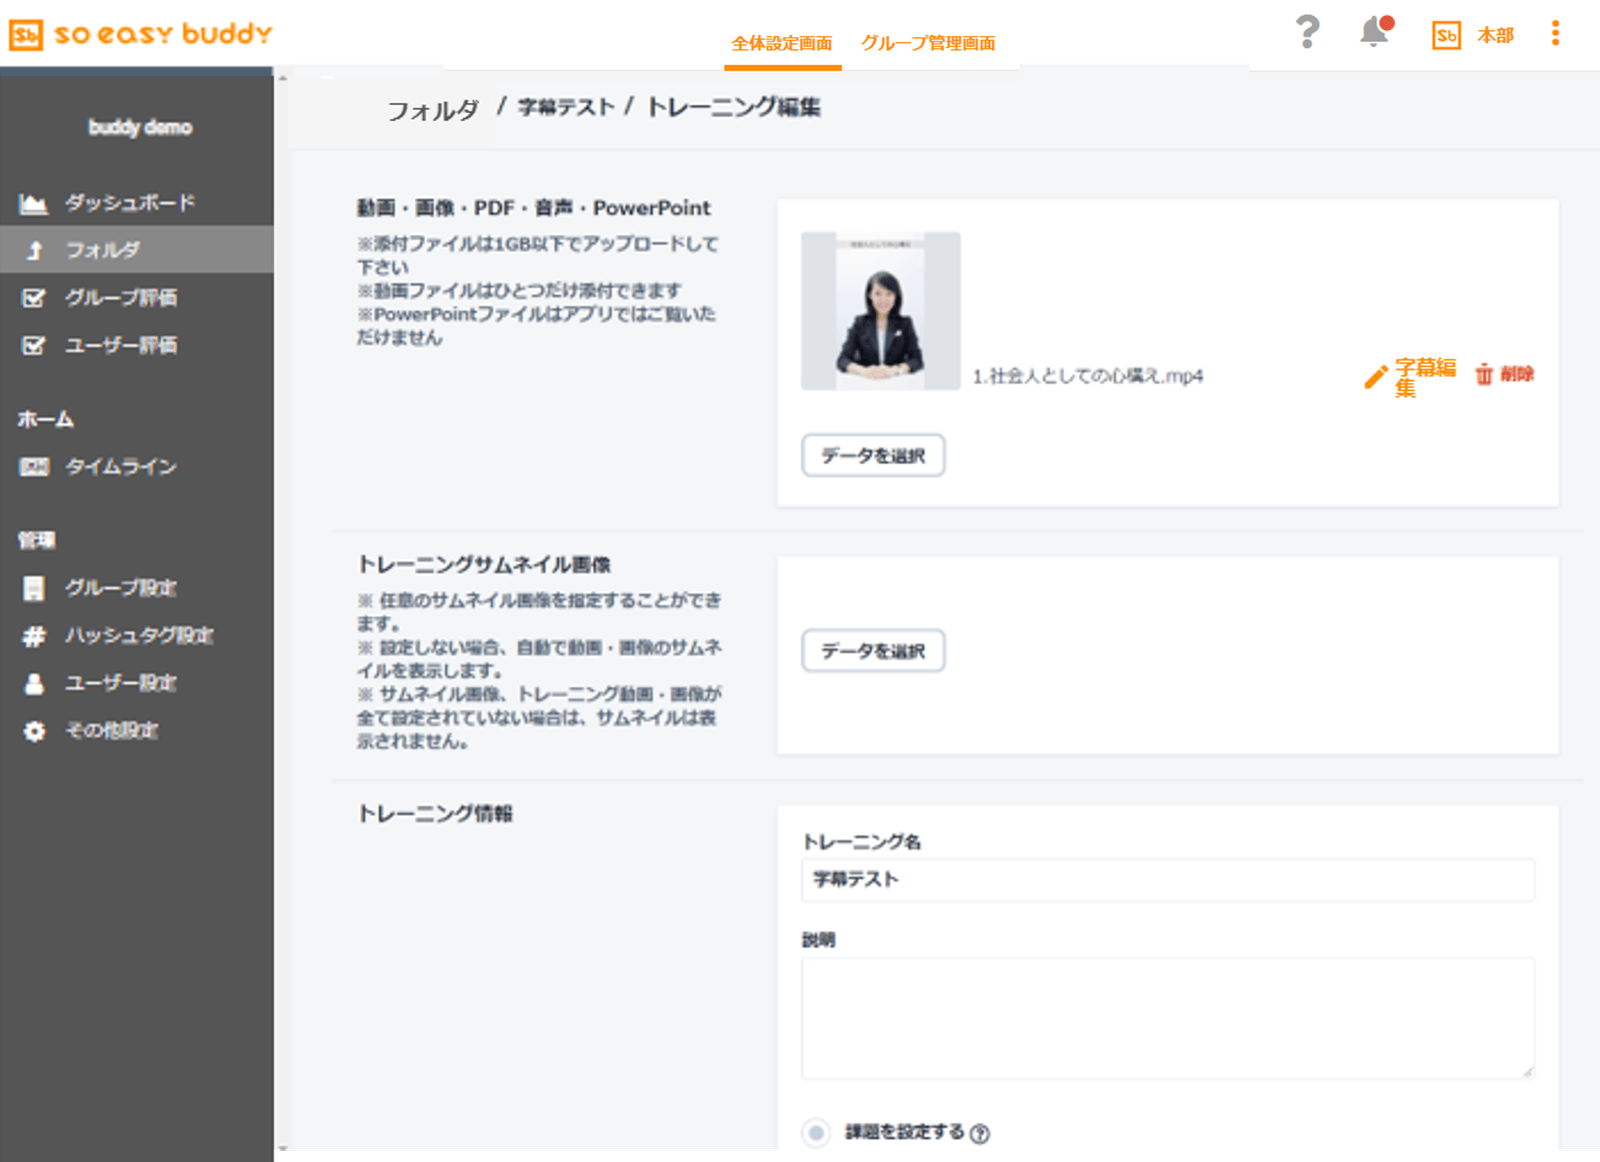This screenshot has height=1162, width=1600.
Task: Switch to the 全体設定画面 tab
Action: [x=782, y=43]
